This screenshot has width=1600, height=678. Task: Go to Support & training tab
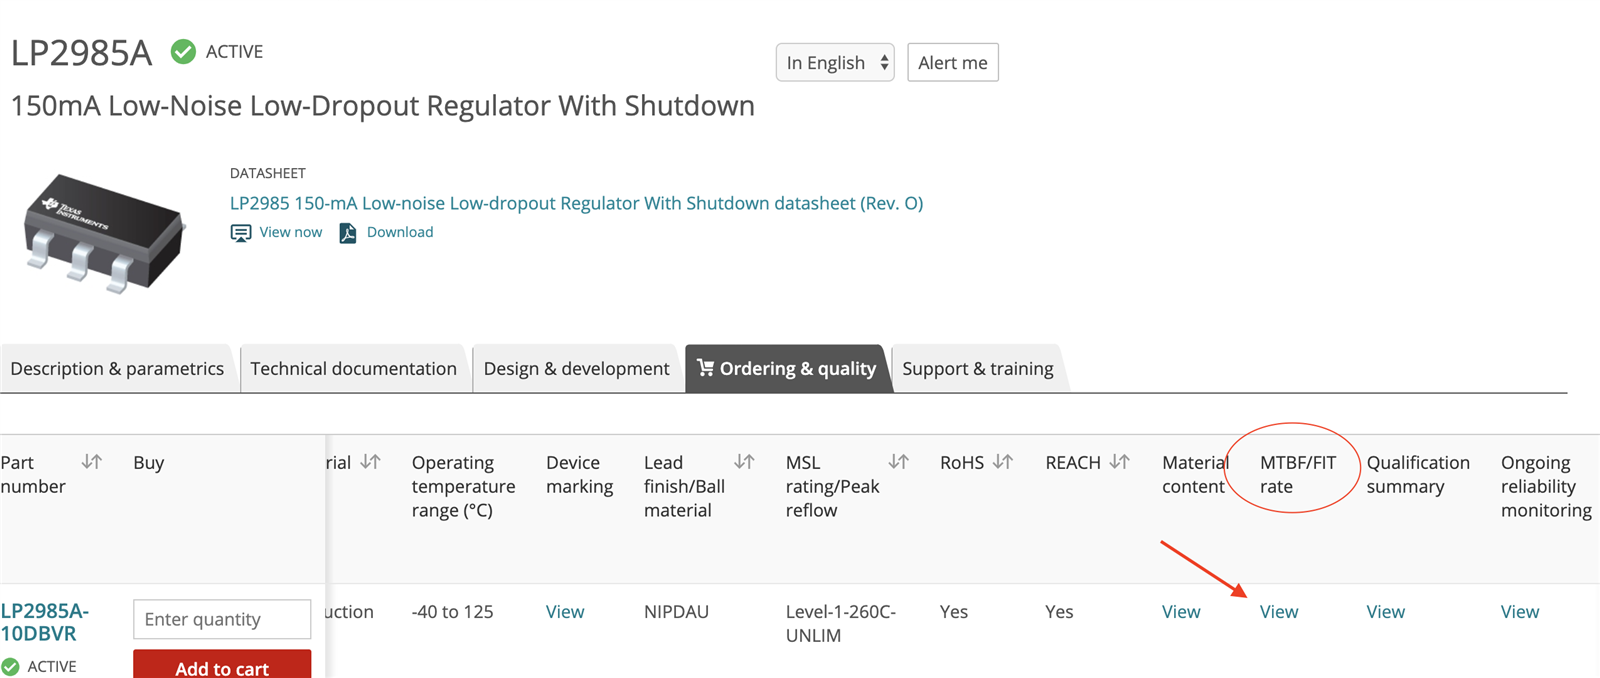(977, 369)
